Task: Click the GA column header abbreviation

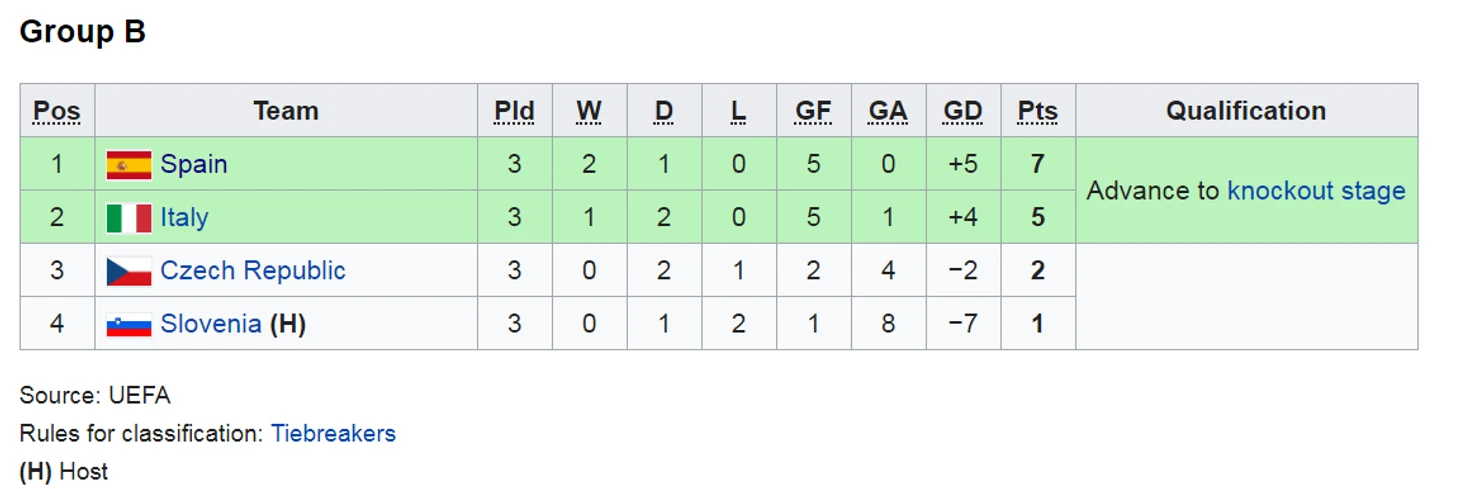Action: [x=888, y=111]
